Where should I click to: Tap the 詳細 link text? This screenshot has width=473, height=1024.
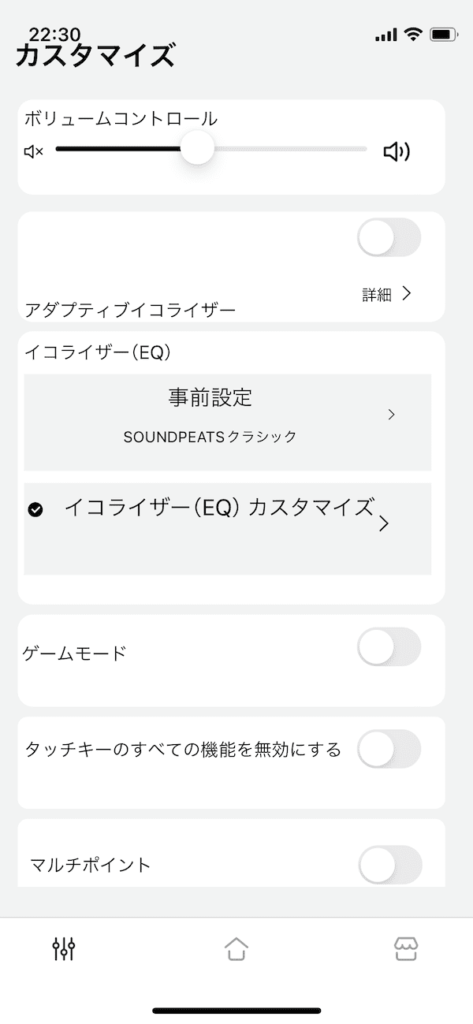click(377, 295)
